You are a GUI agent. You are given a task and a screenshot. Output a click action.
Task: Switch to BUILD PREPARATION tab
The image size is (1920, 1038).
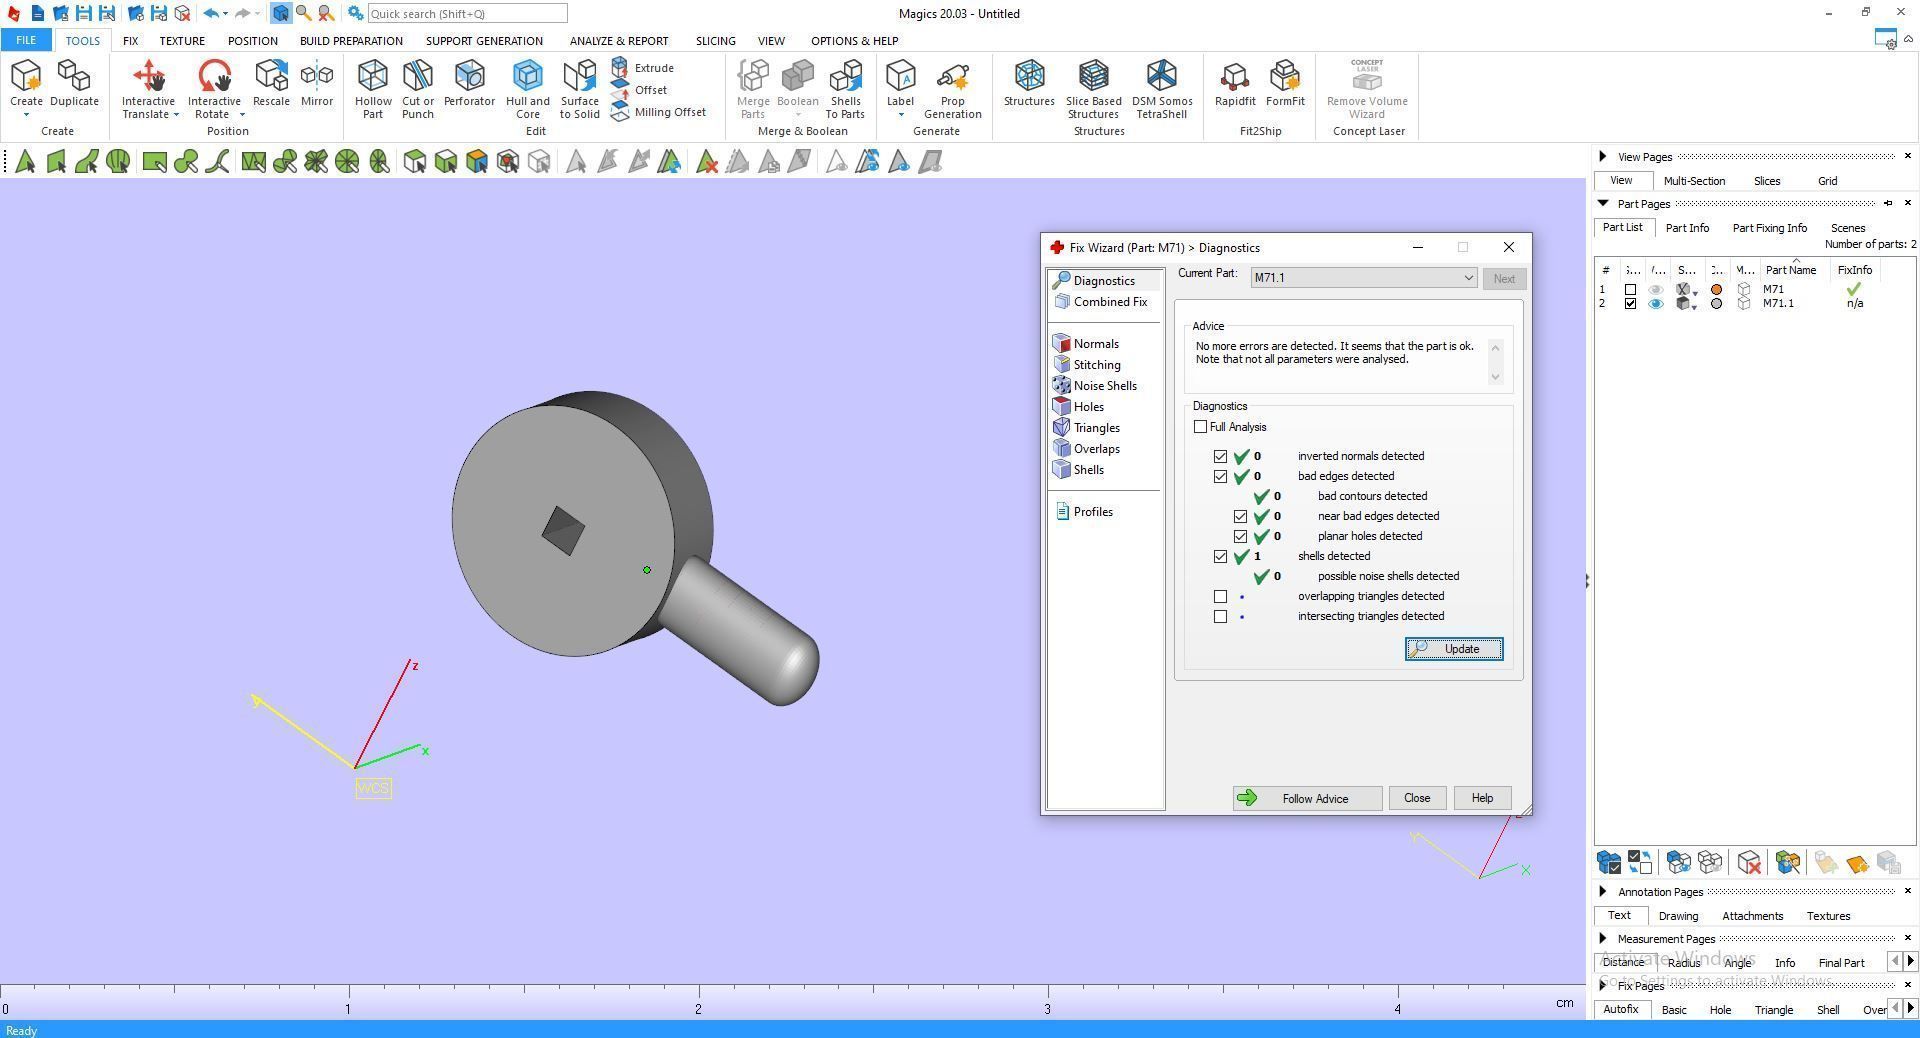pyautogui.click(x=351, y=41)
